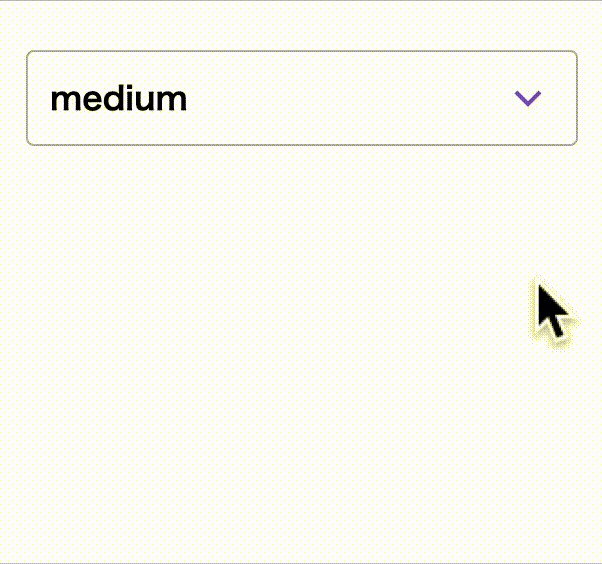
Task: Click the purple chevron arrow icon
Action: [527, 98]
